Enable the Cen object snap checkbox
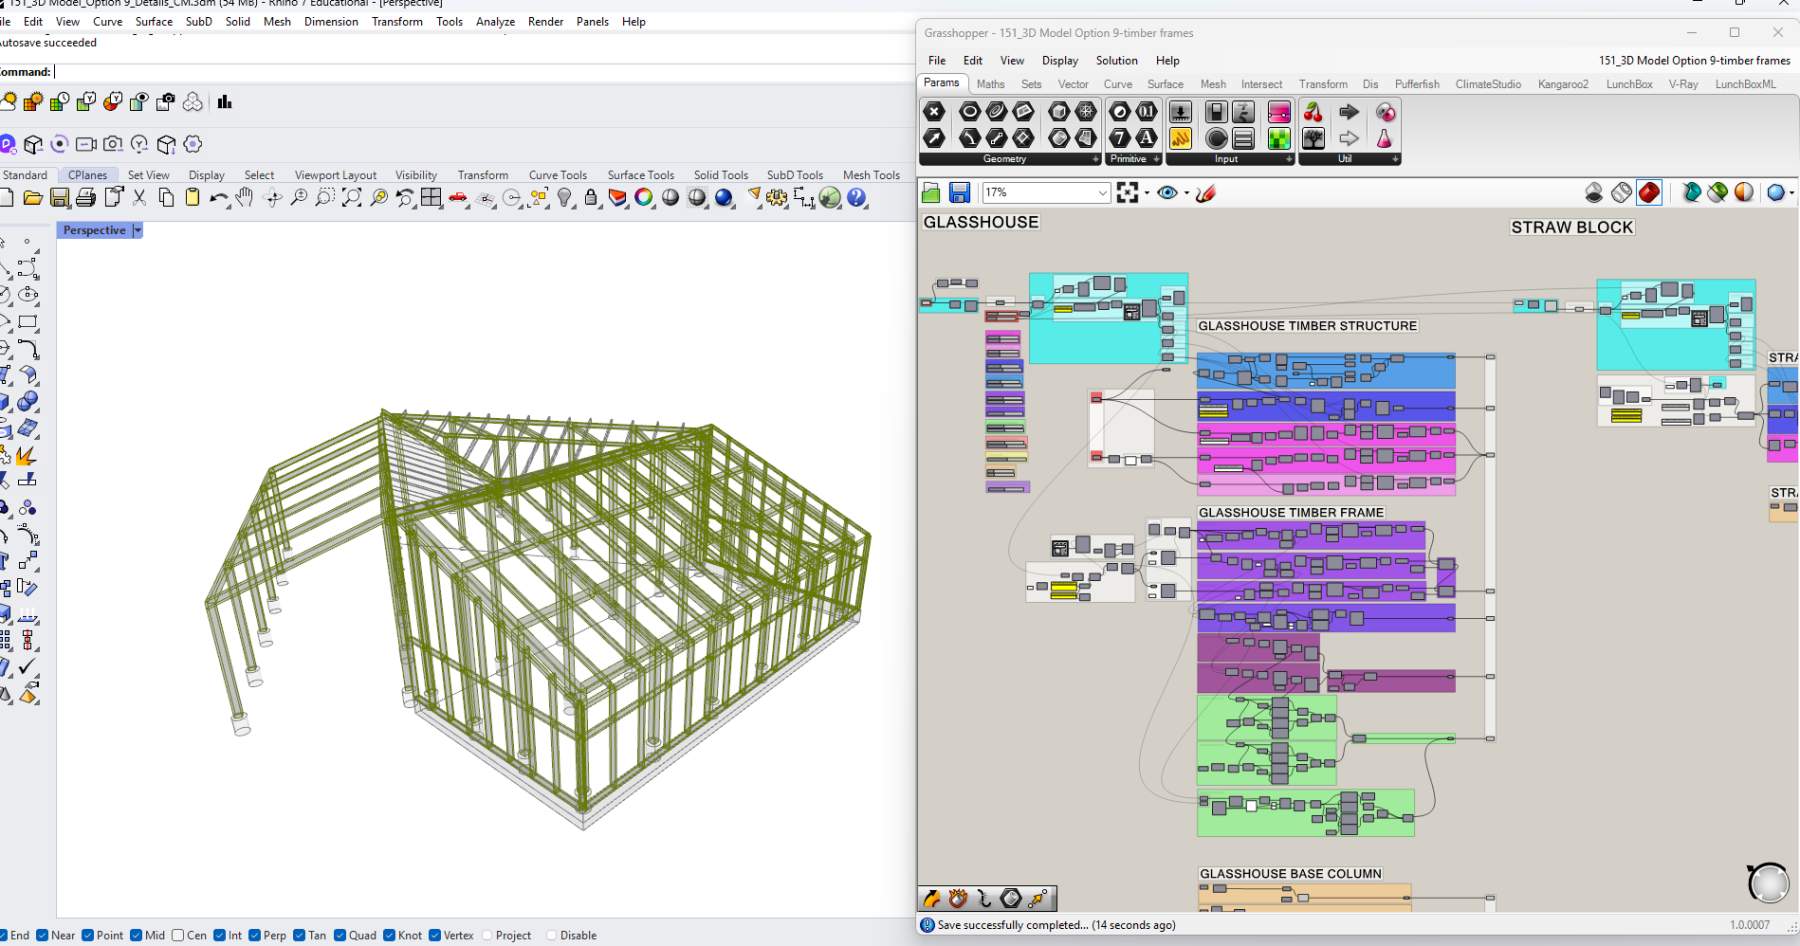The width and height of the screenshot is (1800, 946). 178,935
